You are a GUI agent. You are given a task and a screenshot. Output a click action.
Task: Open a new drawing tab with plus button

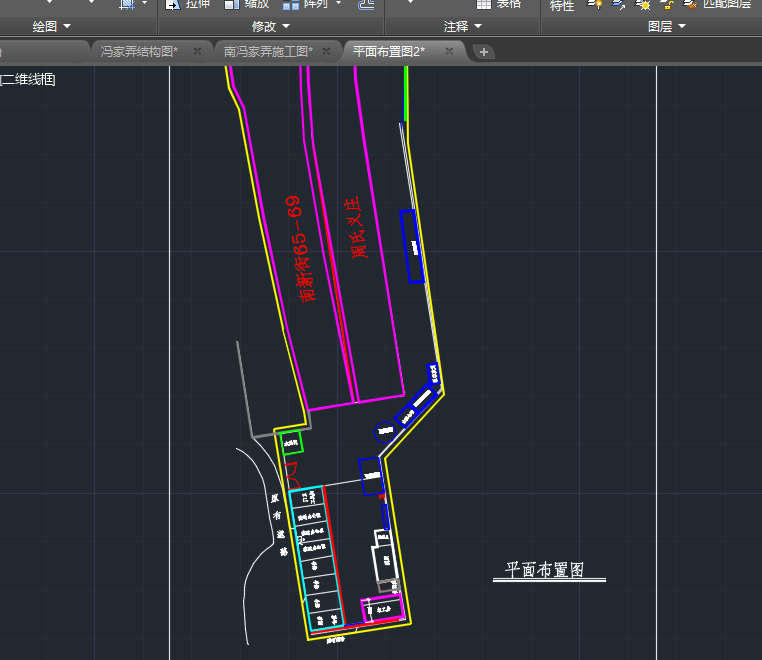click(x=484, y=52)
